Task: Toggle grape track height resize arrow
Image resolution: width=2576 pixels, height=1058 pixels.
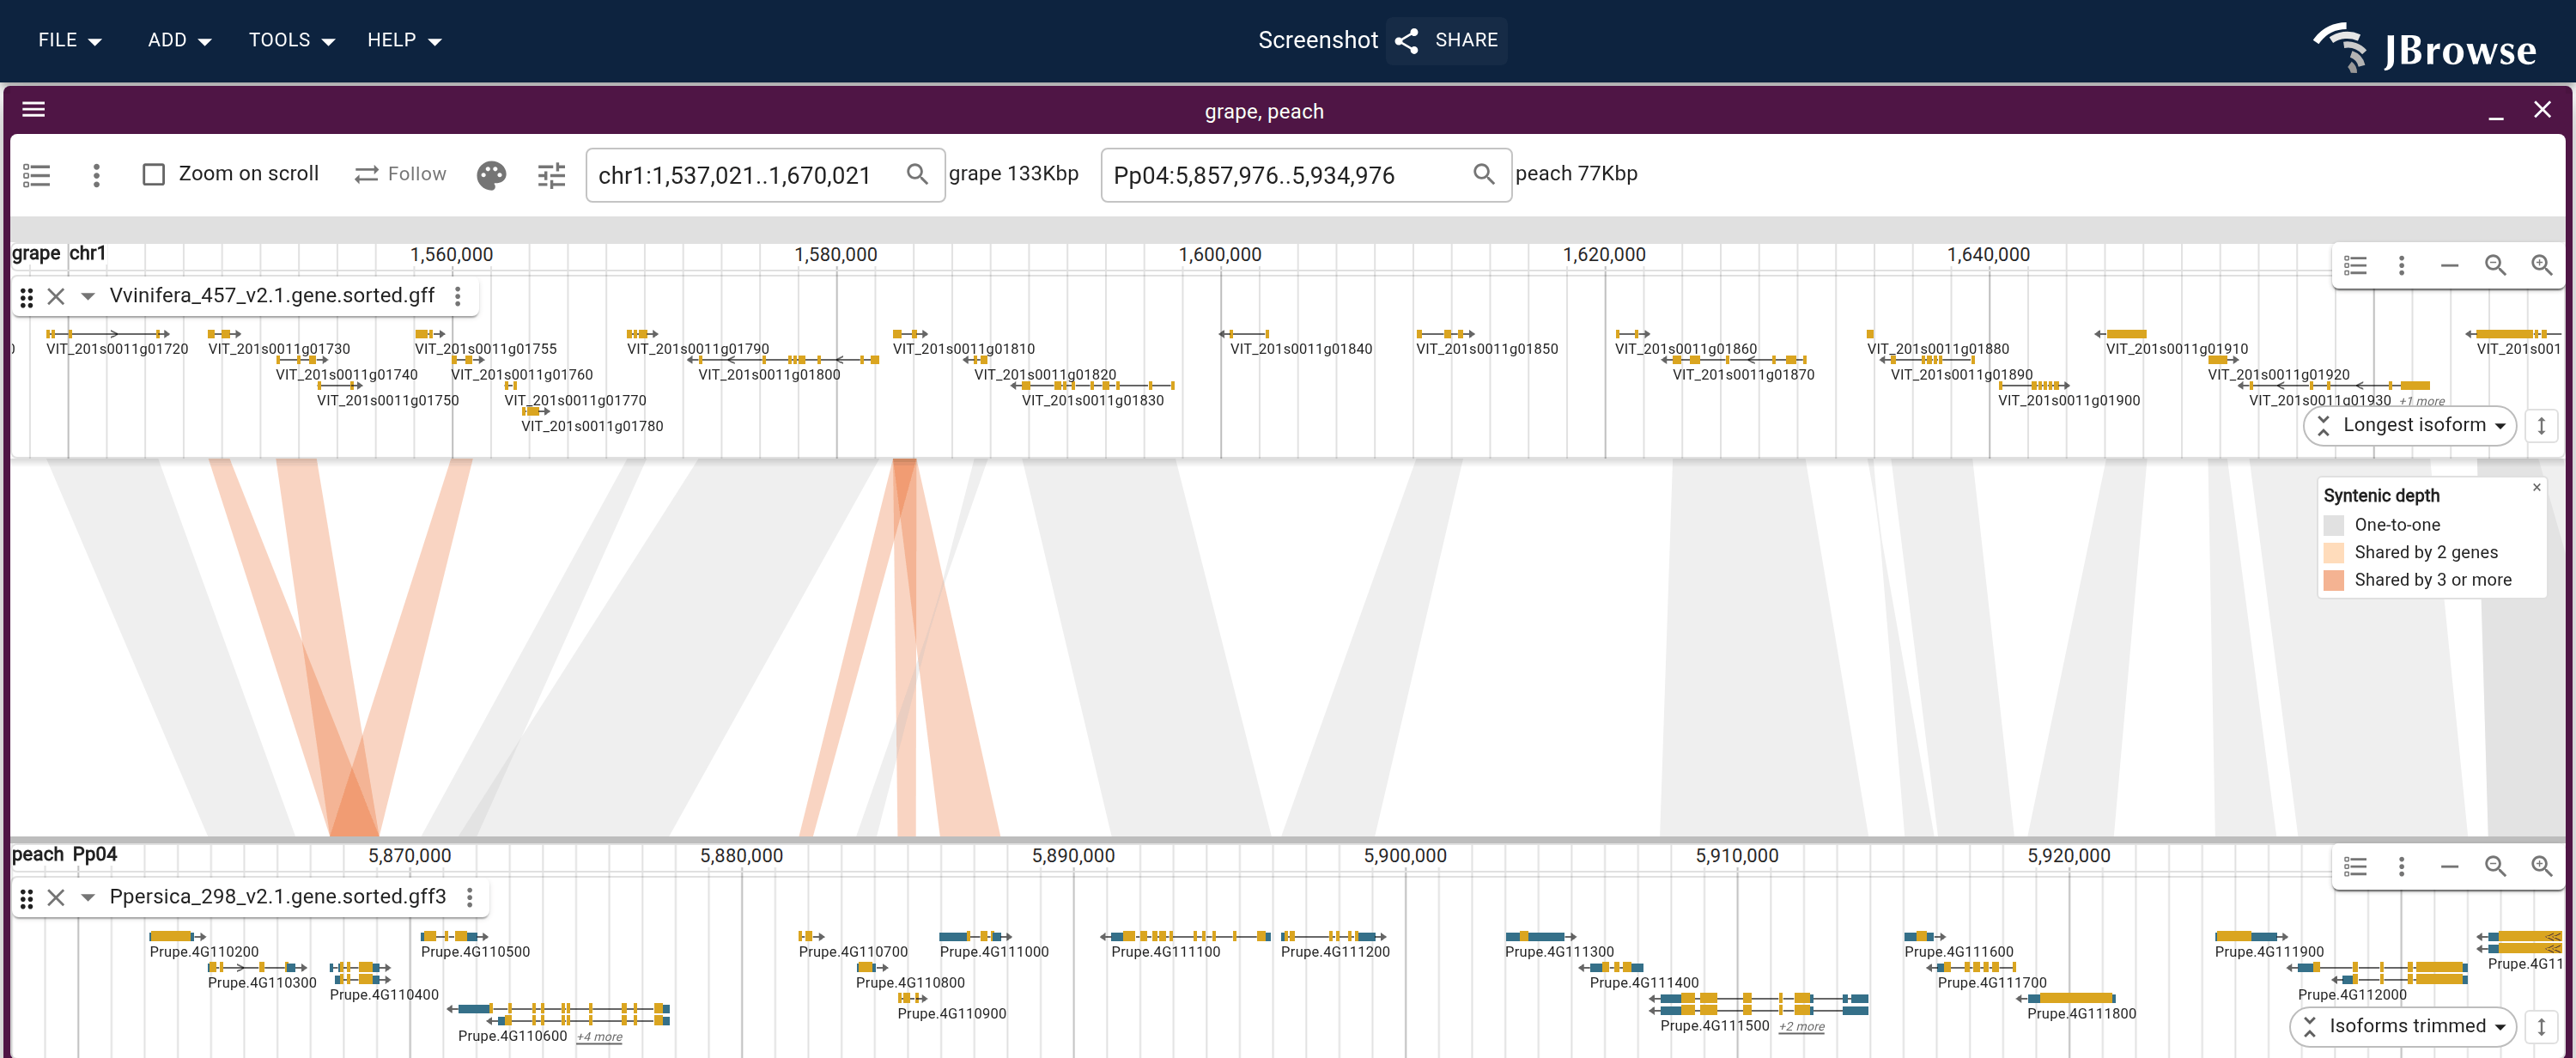Action: 2541,426
